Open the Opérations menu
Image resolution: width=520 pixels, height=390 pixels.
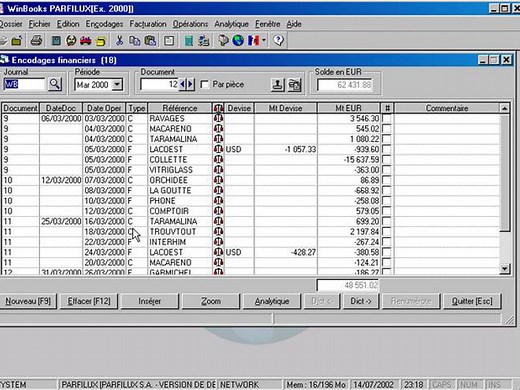coord(190,24)
